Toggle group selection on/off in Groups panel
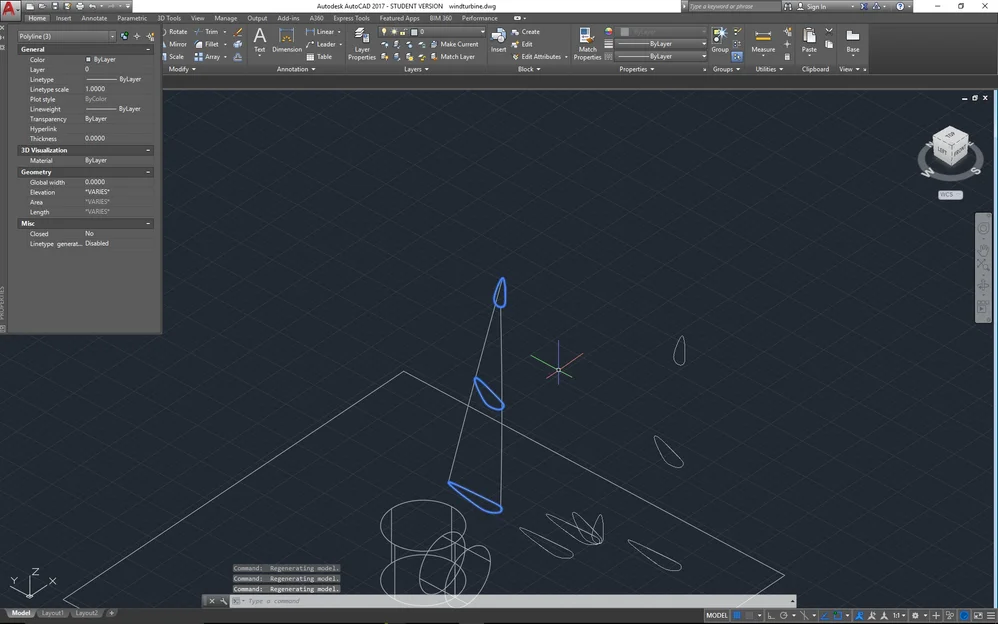Screen dimensions: 998x624 (737, 57)
